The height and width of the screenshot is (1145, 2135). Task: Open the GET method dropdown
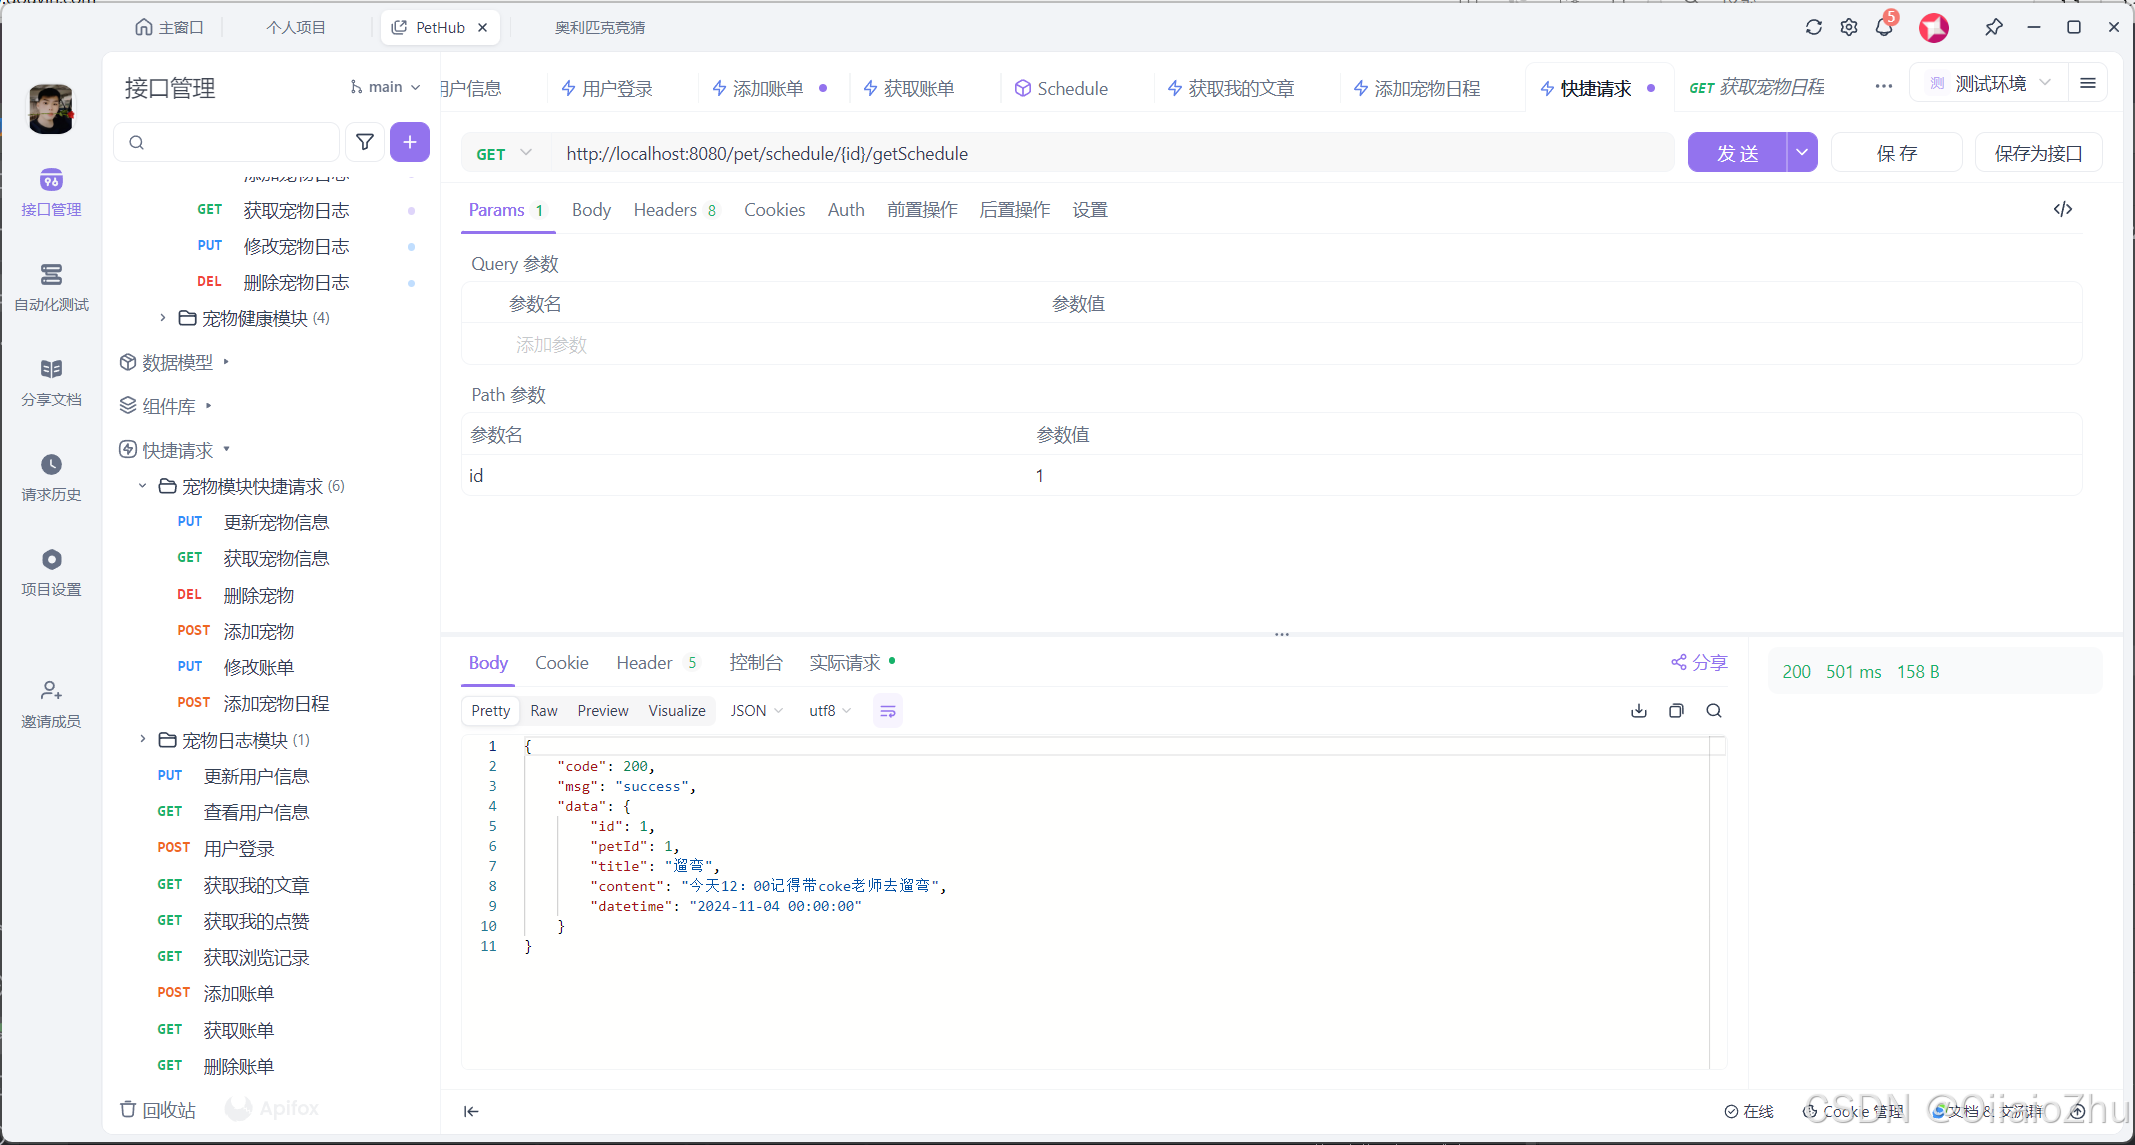click(x=504, y=153)
